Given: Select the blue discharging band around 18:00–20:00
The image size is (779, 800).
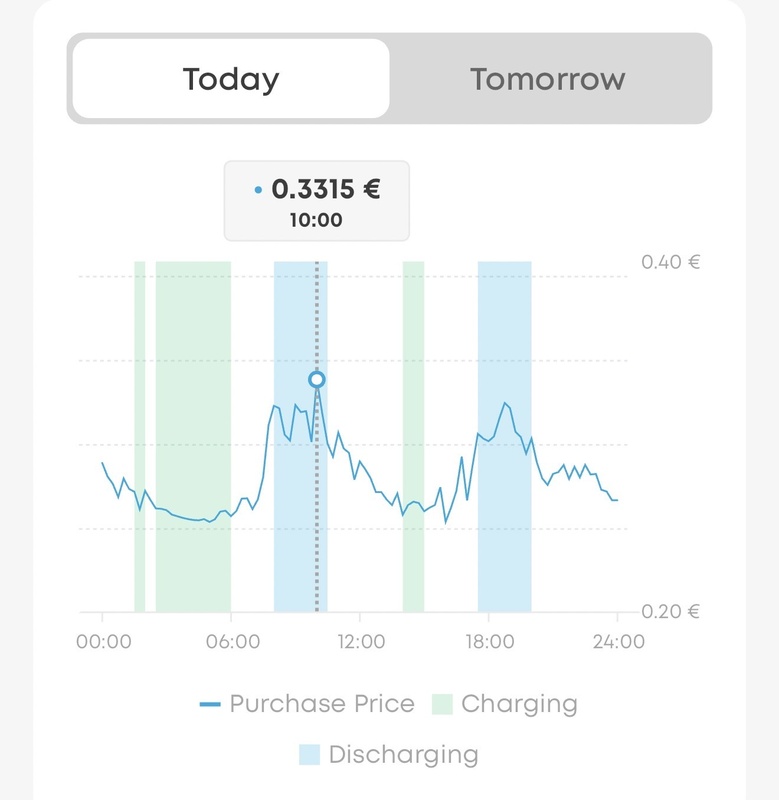Looking at the screenshot, I should click(x=504, y=436).
